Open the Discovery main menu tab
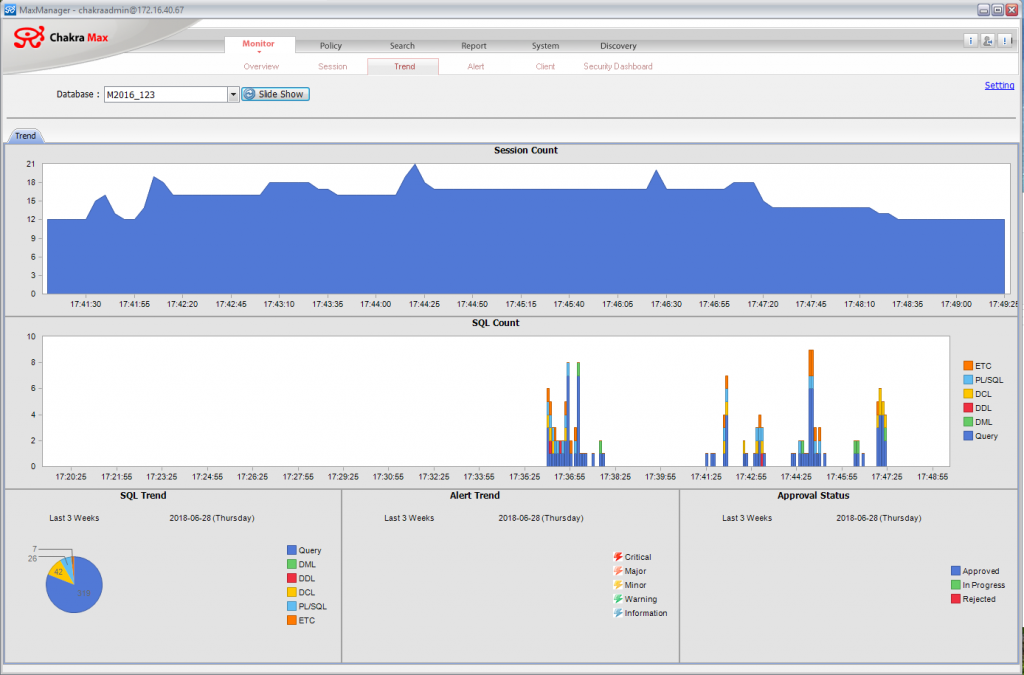 point(618,46)
